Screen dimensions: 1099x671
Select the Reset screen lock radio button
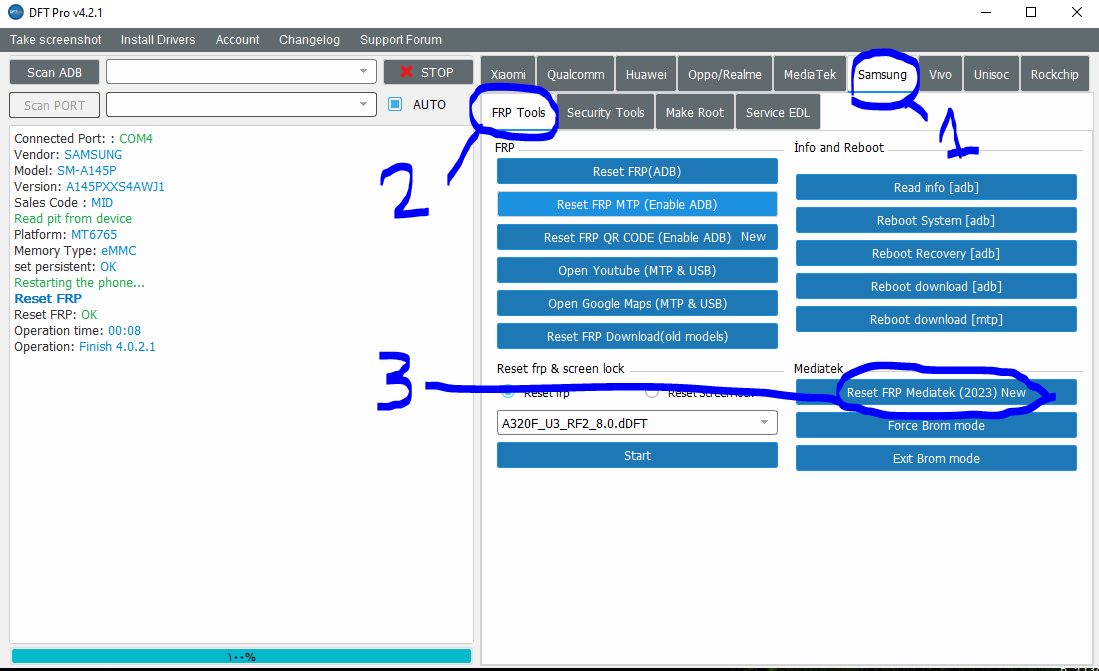[652, 393]
